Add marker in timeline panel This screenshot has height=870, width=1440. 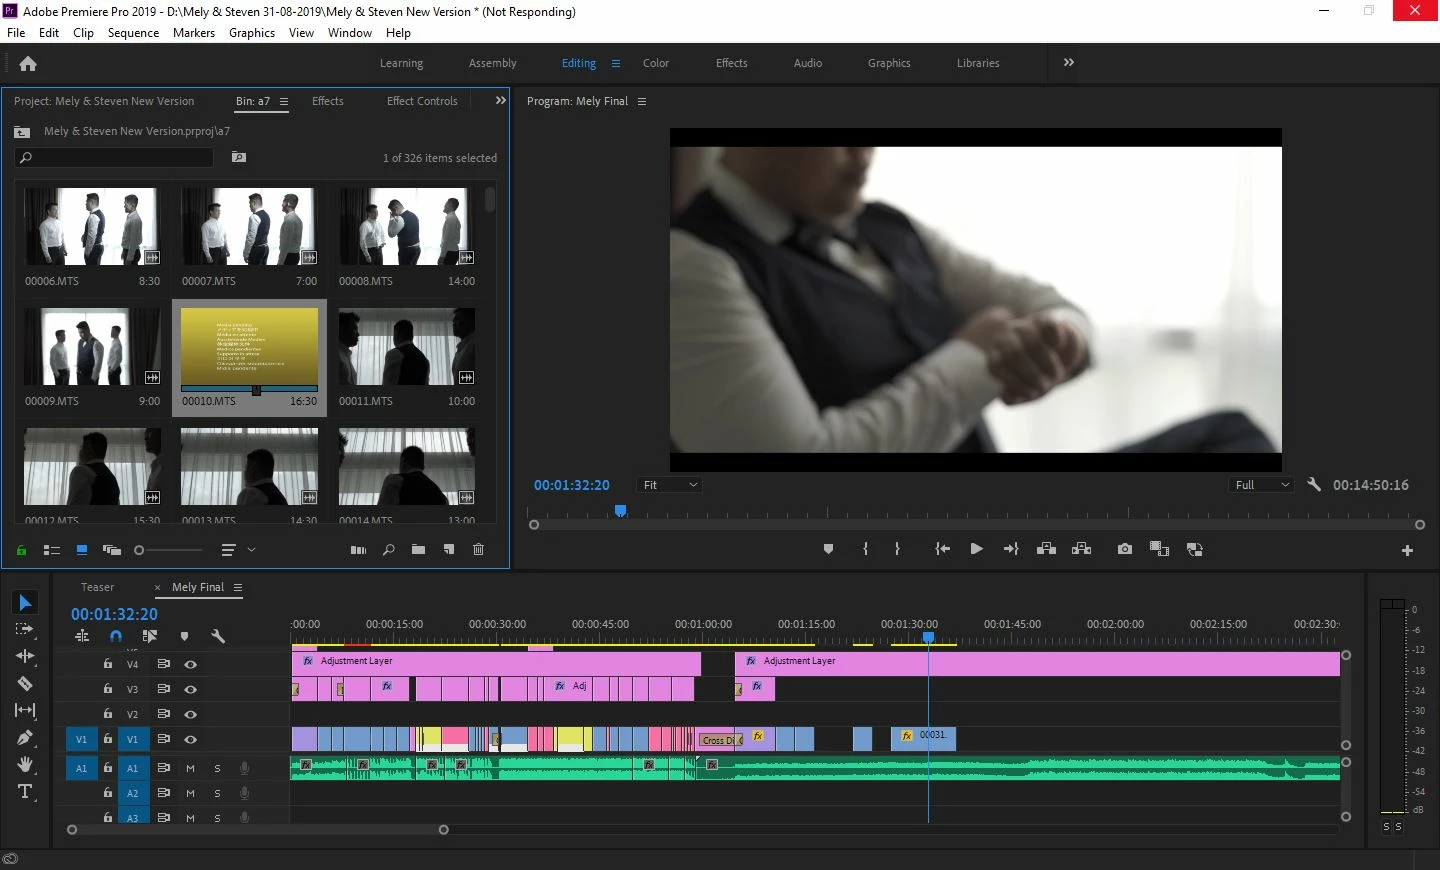[x=184, y=636]
